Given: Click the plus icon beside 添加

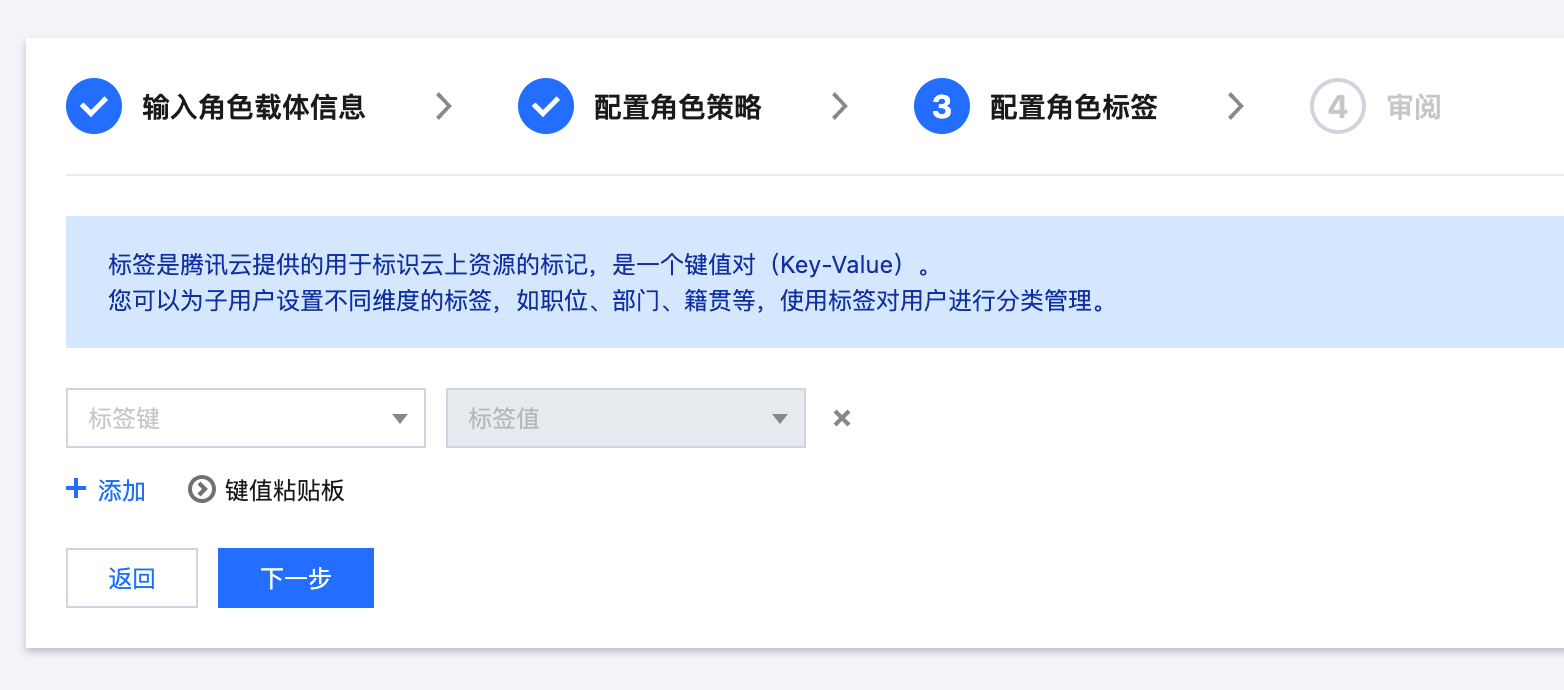Looking at the screenshot, I should pyautogui.click(x=76, y=489).
